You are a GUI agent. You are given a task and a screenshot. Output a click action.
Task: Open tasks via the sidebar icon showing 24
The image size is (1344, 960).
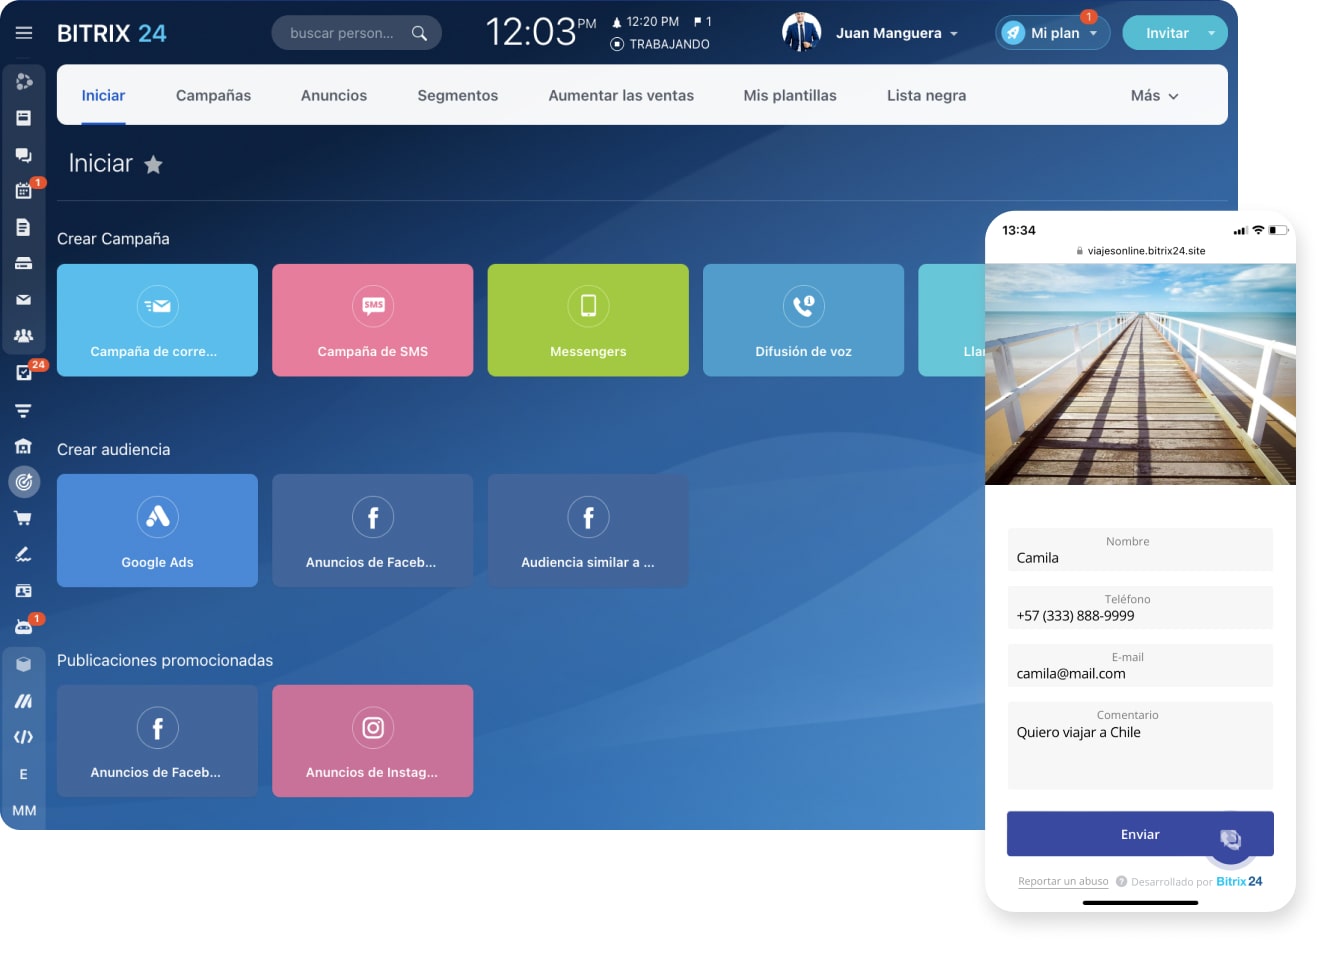click(24, 372)
